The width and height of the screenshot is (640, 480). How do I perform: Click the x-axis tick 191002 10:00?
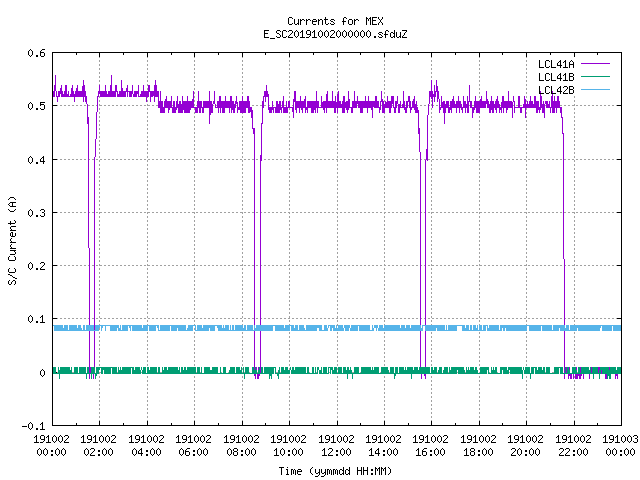point(288,445)
